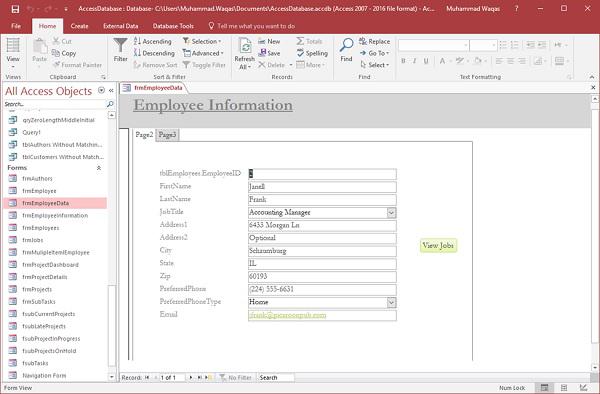
Task: Collapse the ribbon using the arrow
Action: 592,77
